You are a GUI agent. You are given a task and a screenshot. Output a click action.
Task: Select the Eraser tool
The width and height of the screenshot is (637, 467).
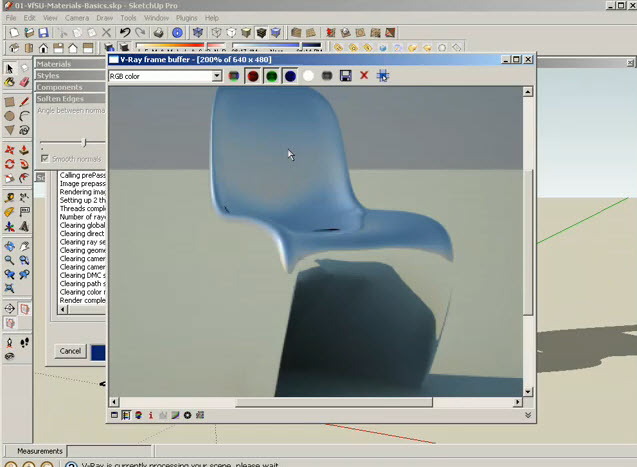(x=24, y=82)
